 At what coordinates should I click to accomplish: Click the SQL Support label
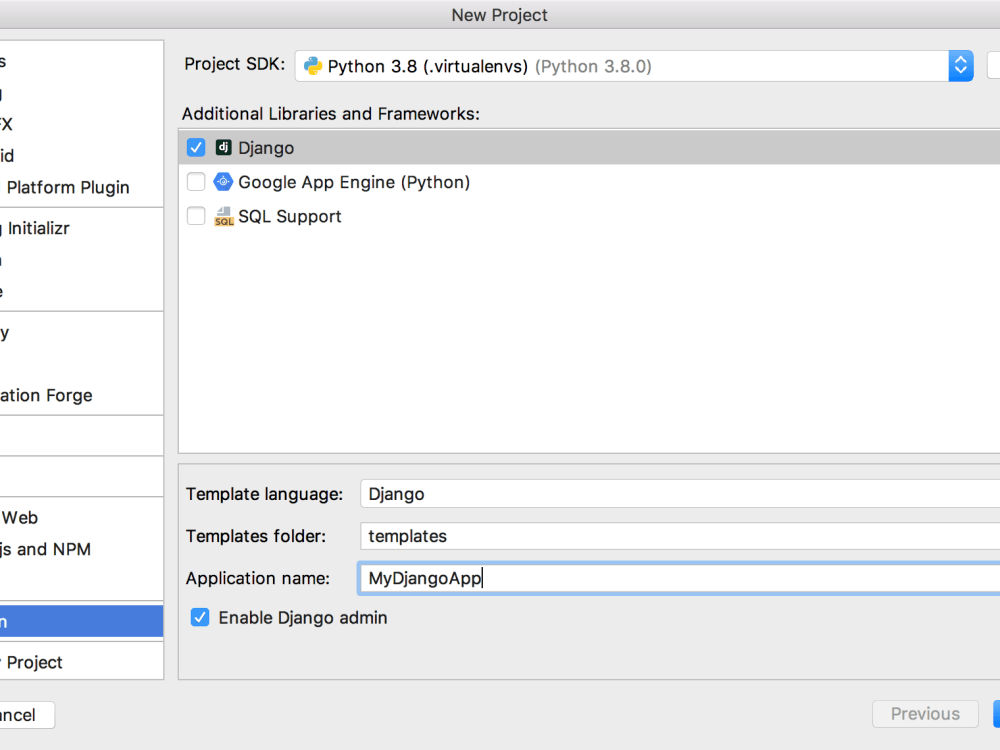pyautogui.click(x=290, y=217)
